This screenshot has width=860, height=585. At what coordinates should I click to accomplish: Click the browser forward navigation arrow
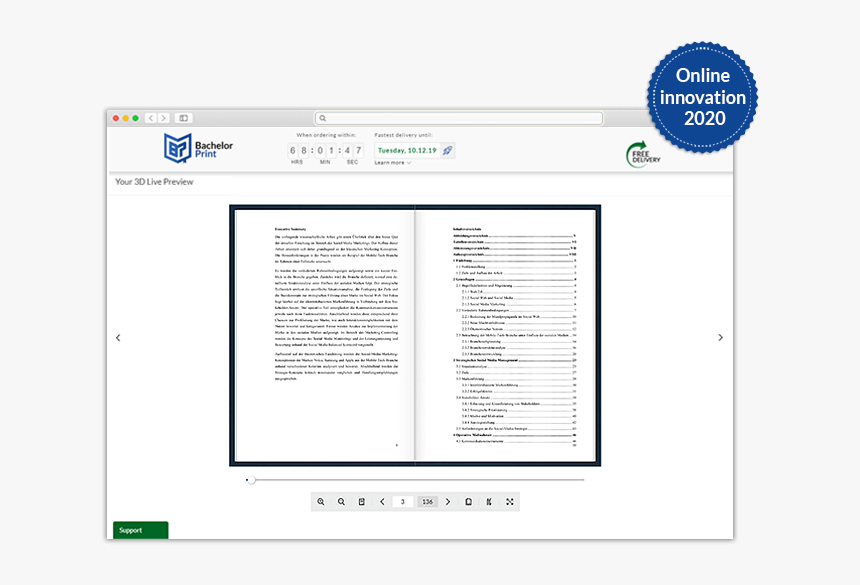pyautogui.click(x=163, y=118)
